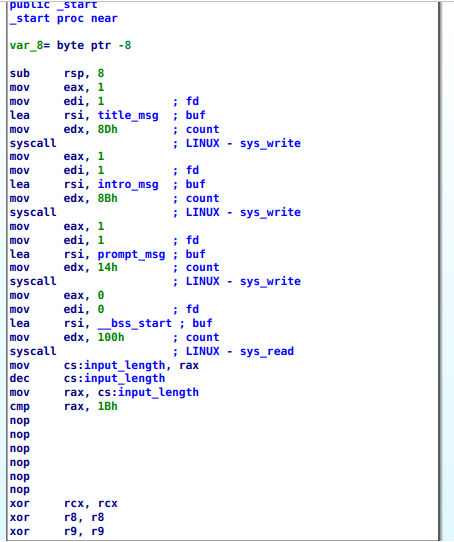Click the 'buf' comment beside title_msg
This screenshot has width=454, height=542.
(x=196, y=115)
